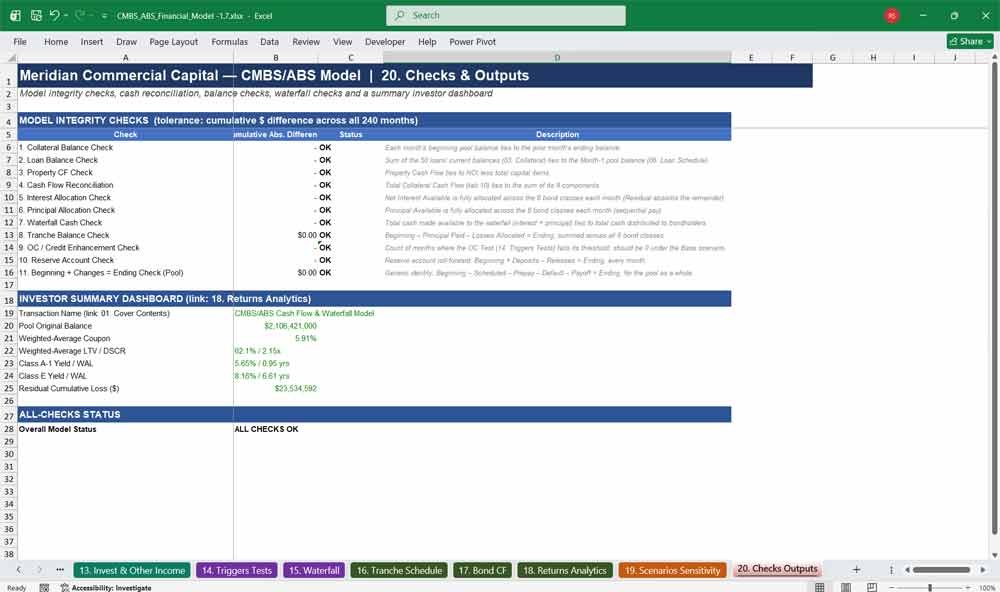Open the View ribbon tab
The width and height of the screenshot is (1000, 592).
342,41
